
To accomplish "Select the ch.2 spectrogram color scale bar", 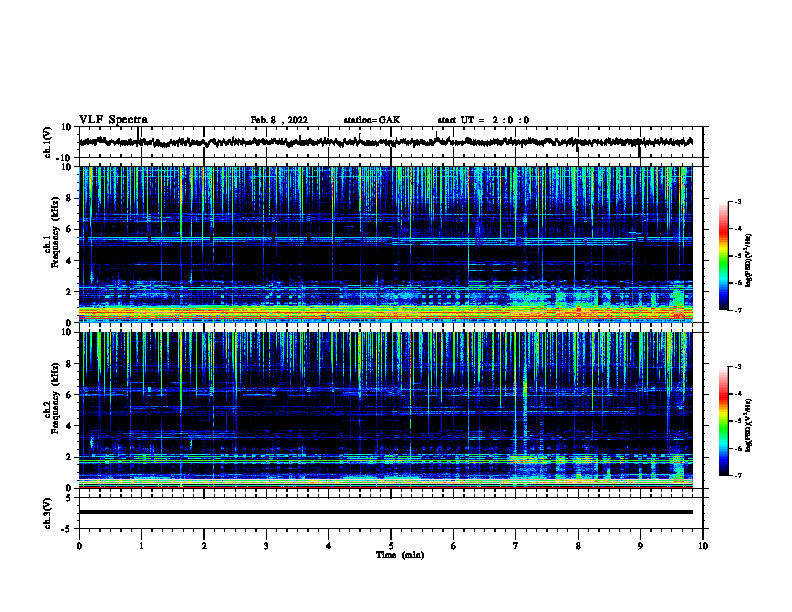I will [723, 421].
